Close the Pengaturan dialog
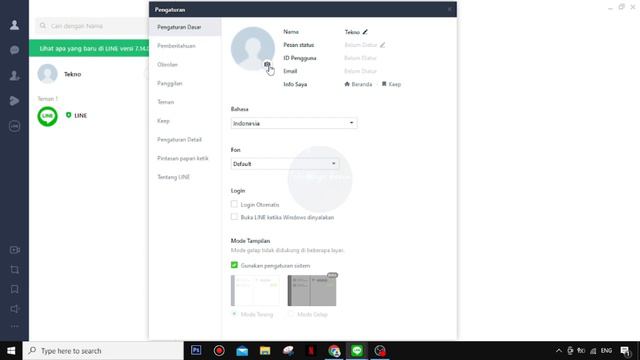 pyautogui.click(x=449, y=9)
